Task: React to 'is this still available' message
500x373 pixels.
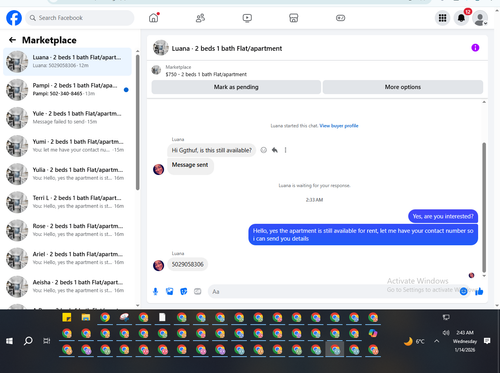Action: pyautogui.click(x=263, y=150)
